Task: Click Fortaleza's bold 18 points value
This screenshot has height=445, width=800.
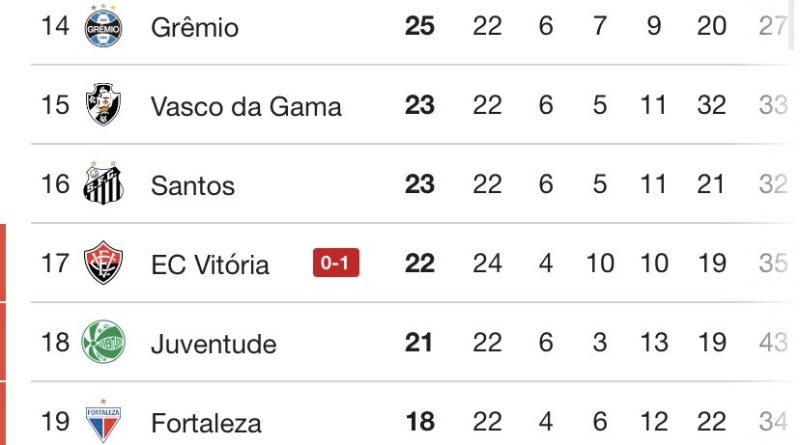Action: click(420, 422)
